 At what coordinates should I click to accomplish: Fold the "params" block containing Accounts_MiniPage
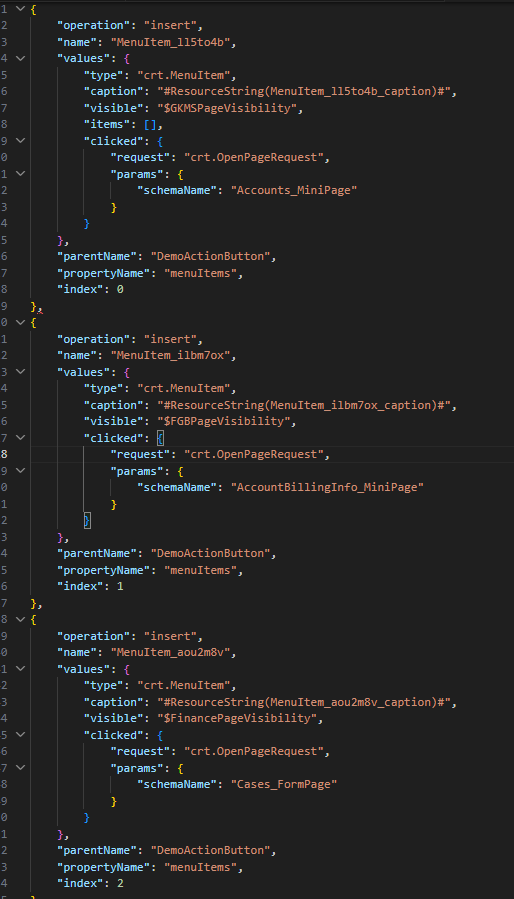pyautogui.click(x=21, y=174)
